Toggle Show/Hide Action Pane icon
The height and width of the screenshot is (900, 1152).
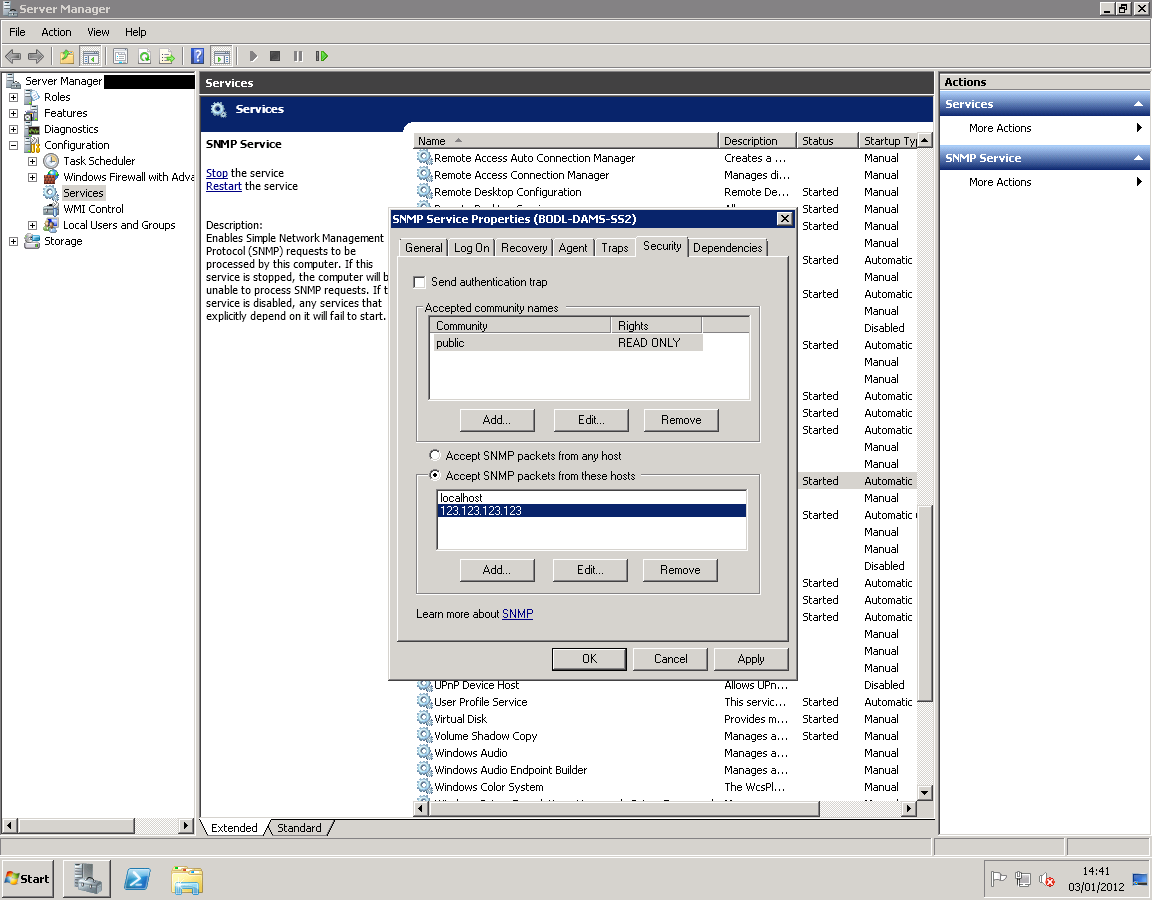[x=221, y=56]
